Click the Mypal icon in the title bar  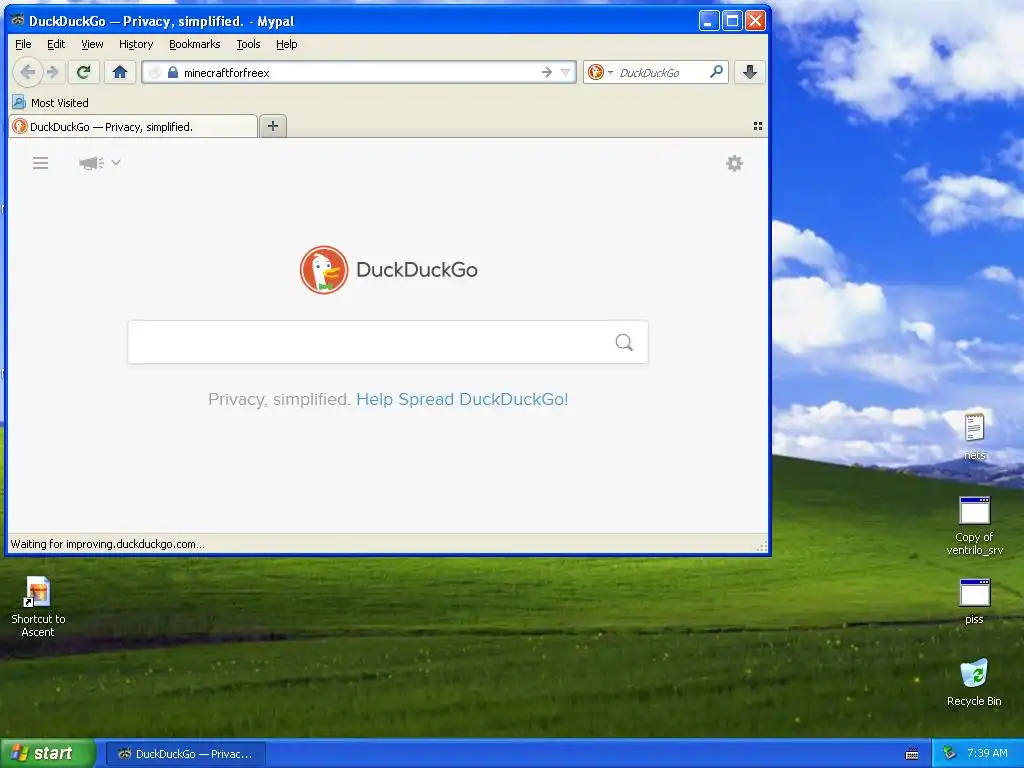tap(18, 20)
